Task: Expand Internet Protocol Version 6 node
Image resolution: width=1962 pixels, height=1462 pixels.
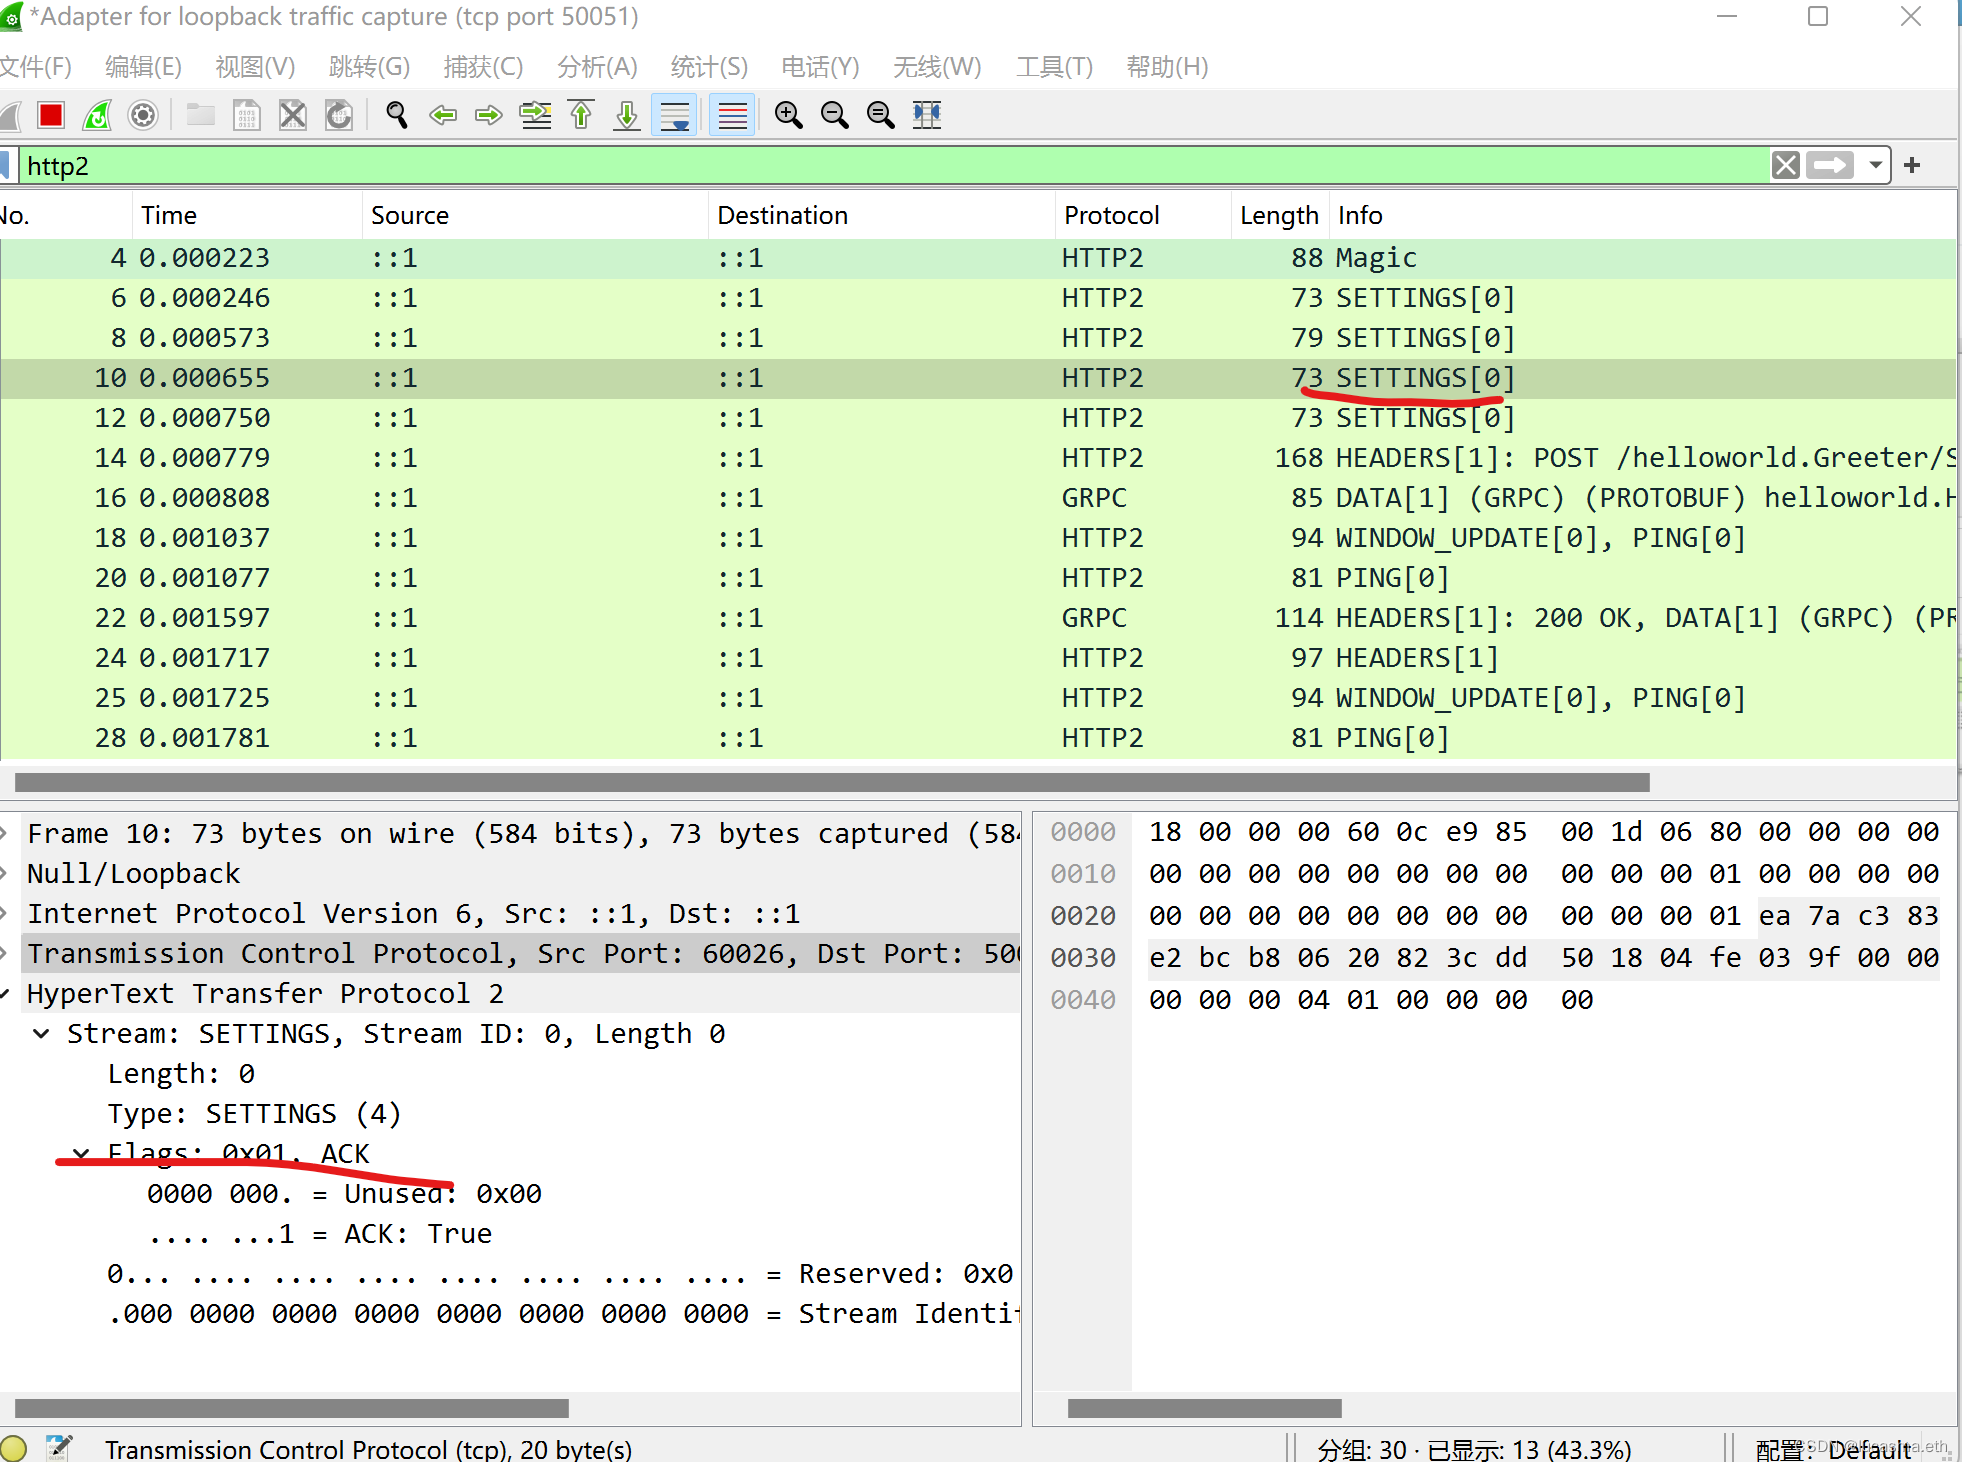Action: point(4,913)
